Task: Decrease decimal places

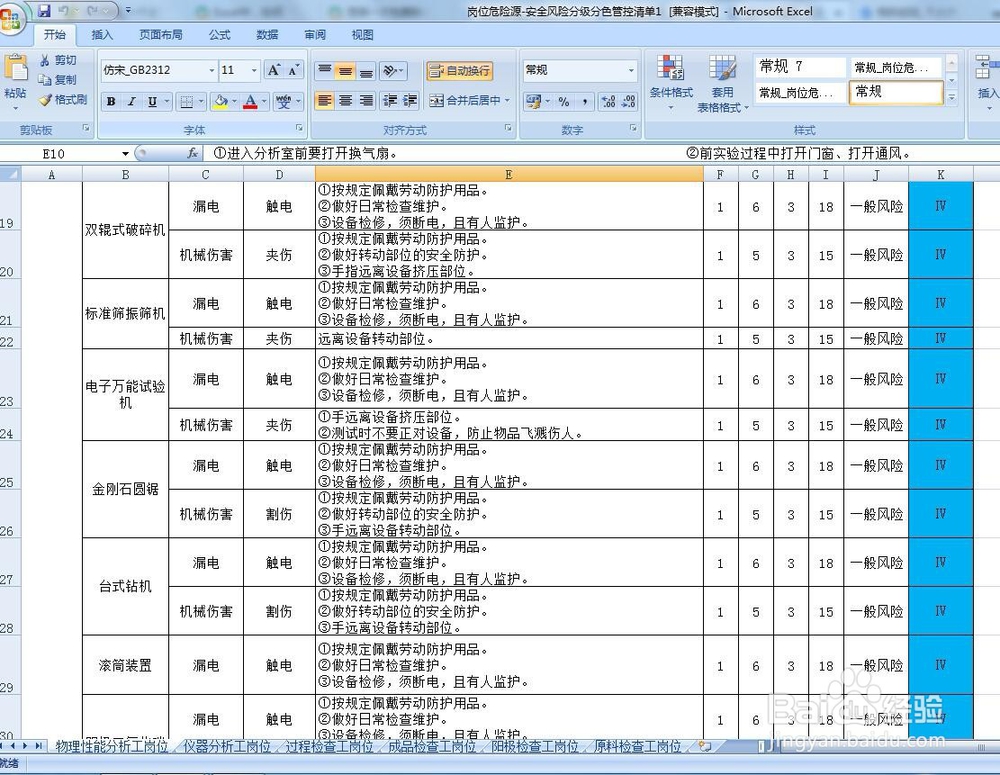Action: [629, 101]
